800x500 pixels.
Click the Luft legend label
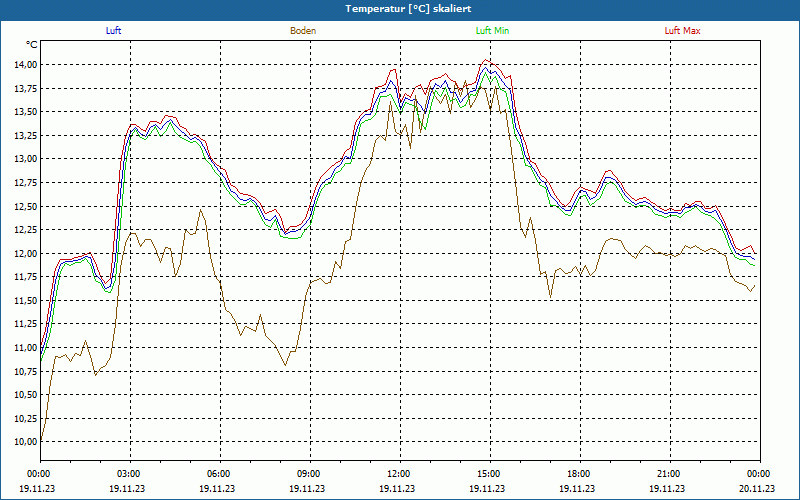[x=113, y=31]
